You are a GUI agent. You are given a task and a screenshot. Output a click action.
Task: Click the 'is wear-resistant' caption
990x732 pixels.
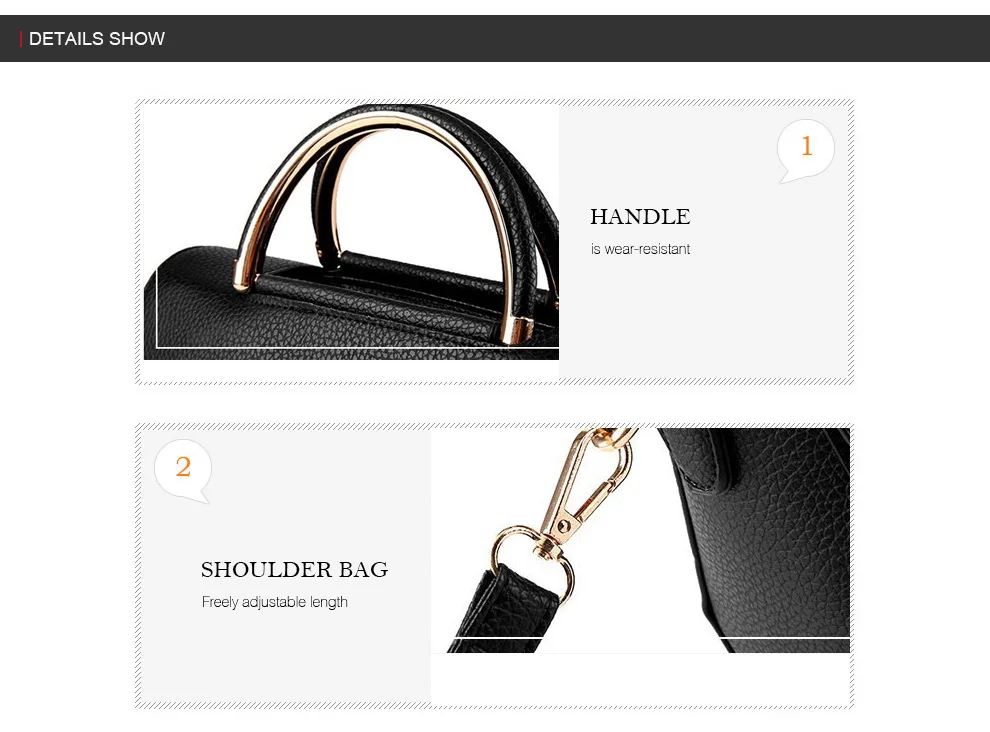pyautogui.click(x=640, y=249)
